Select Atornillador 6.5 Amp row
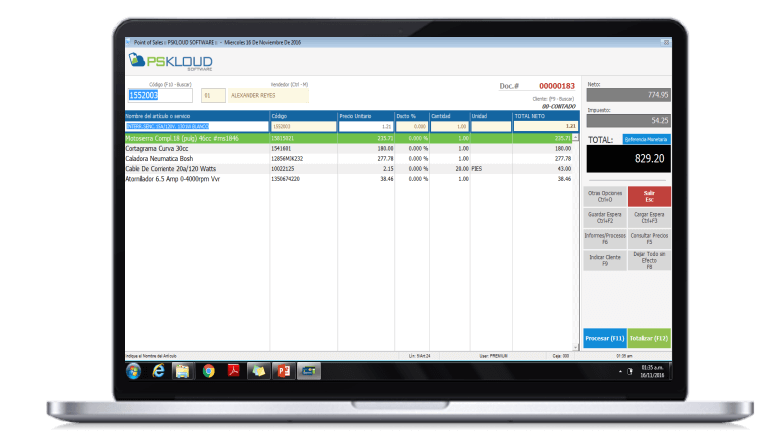767x442 pixels. pyautogui.click(x=348, y=179)
